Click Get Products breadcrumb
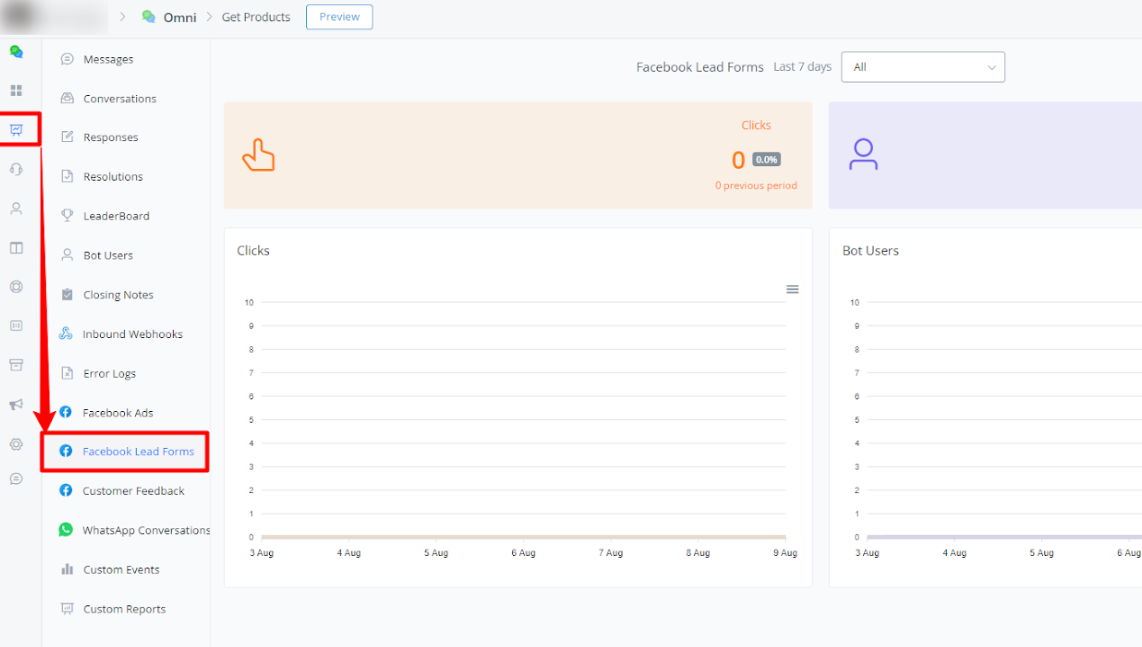Viewport: 1142px width, 647px height. [x=256, y=17]
